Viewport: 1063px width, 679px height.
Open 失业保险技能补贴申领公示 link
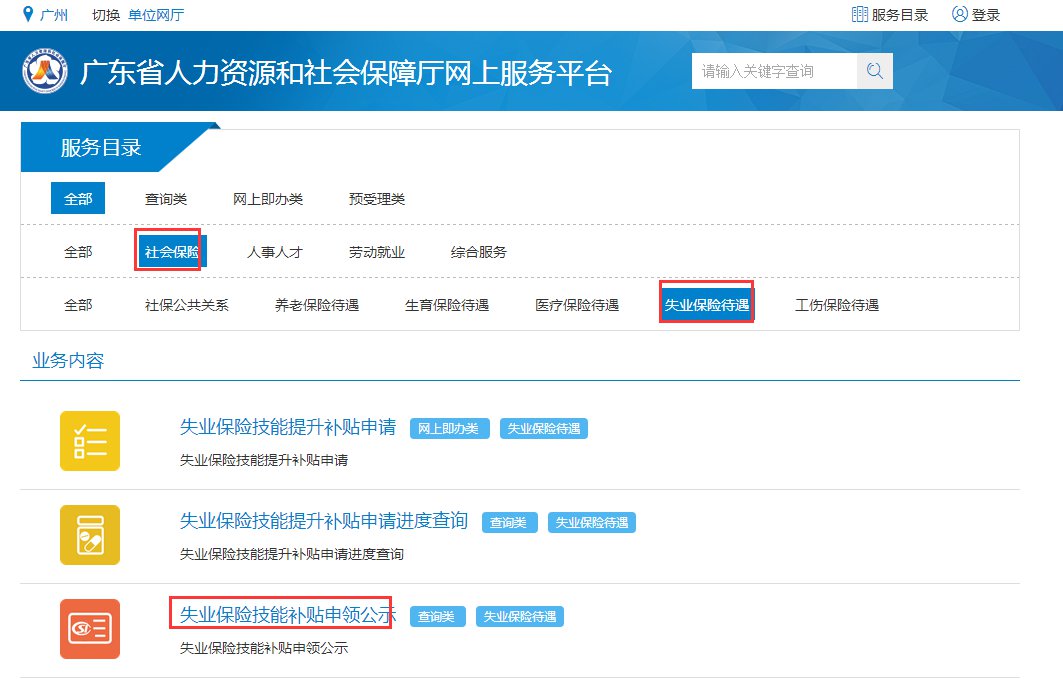coord(288,615)
